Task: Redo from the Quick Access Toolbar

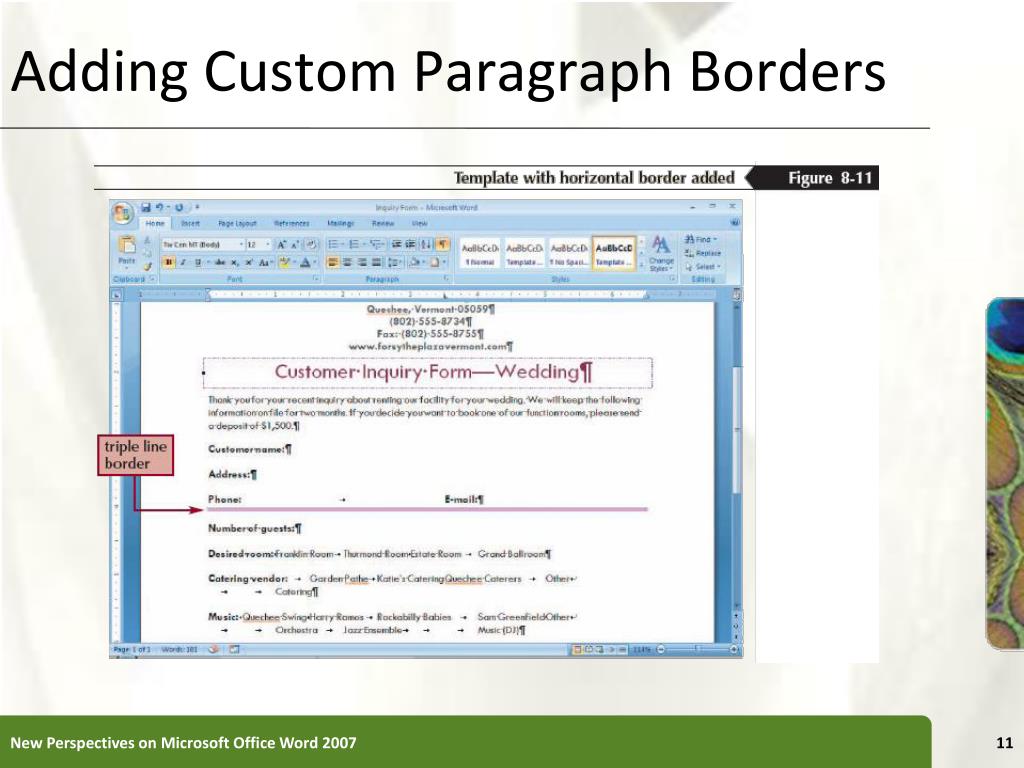Action: point(180,207)
